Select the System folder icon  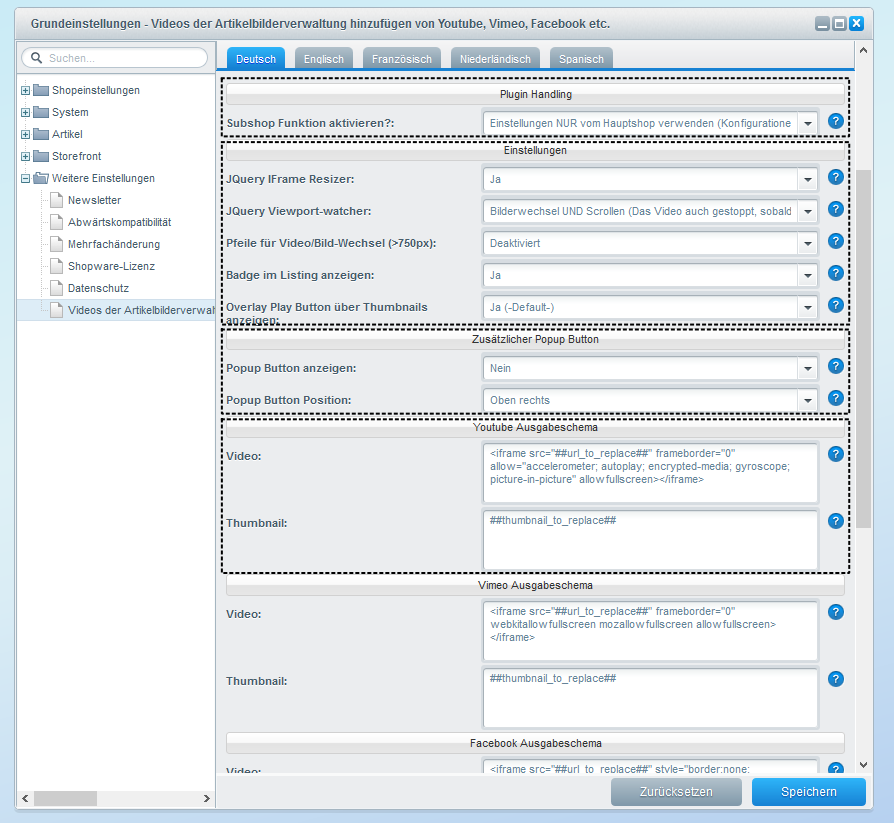point(40,112)
